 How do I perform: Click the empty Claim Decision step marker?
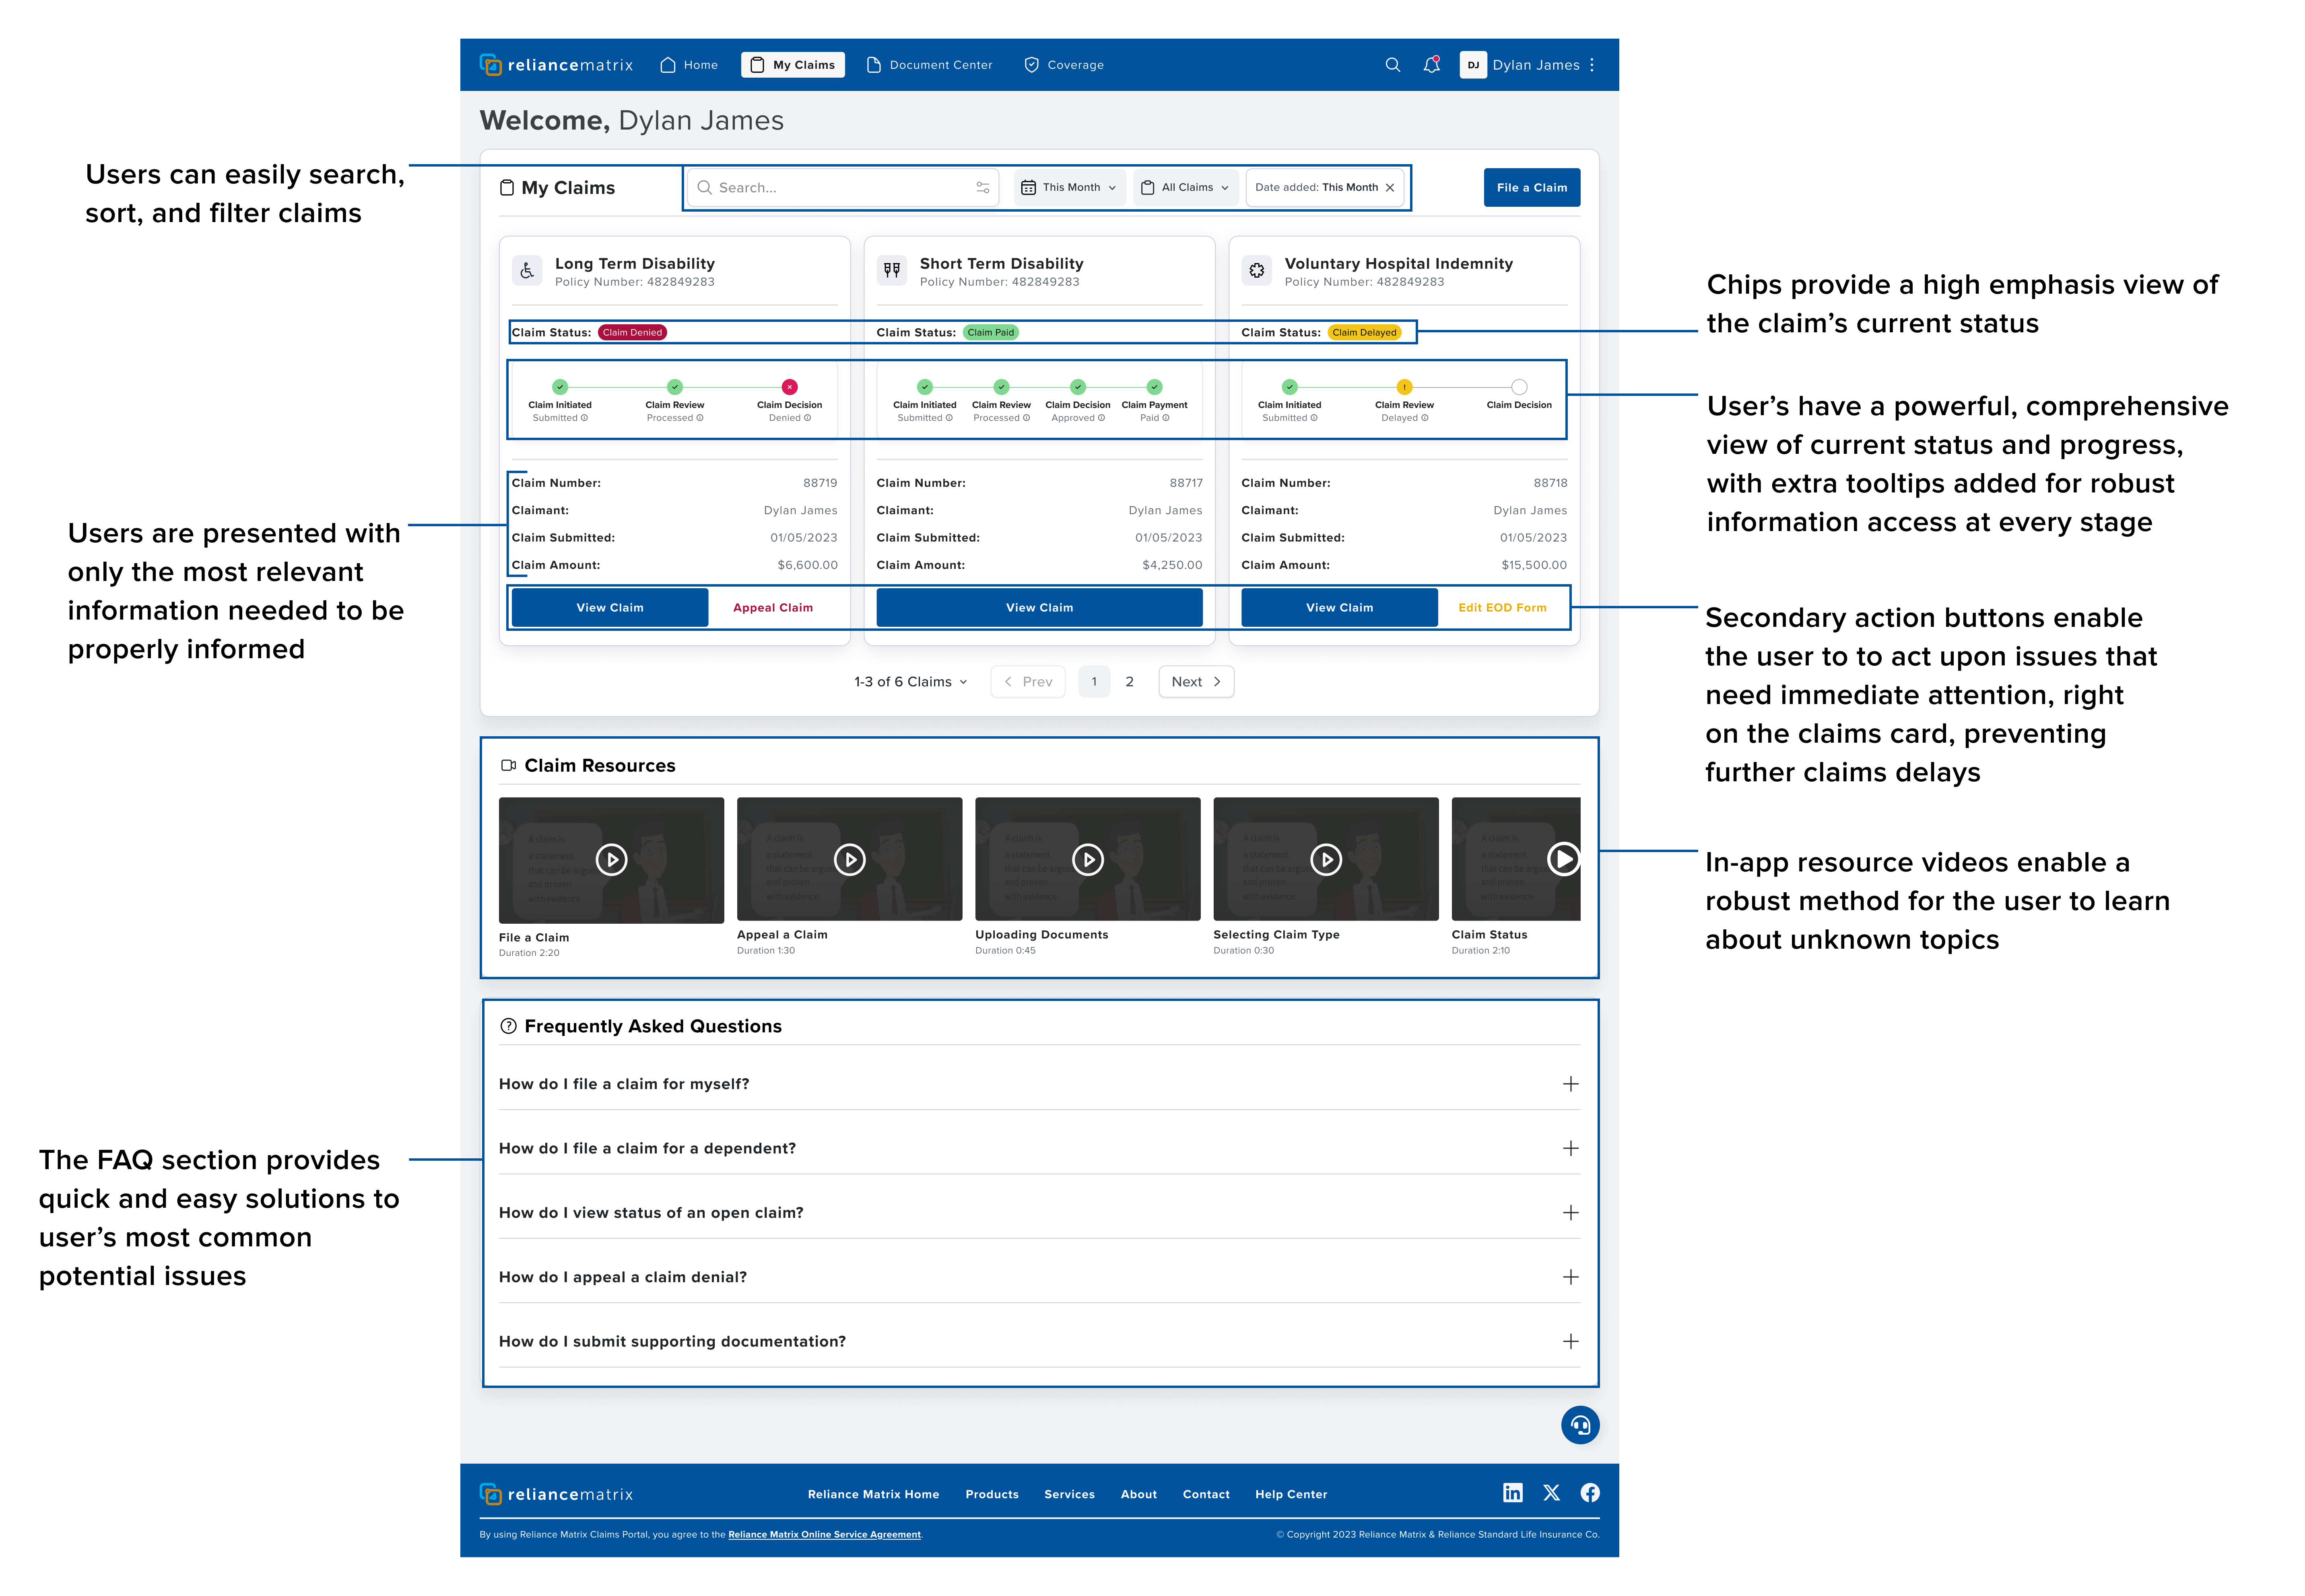[x=1519, y=387]
